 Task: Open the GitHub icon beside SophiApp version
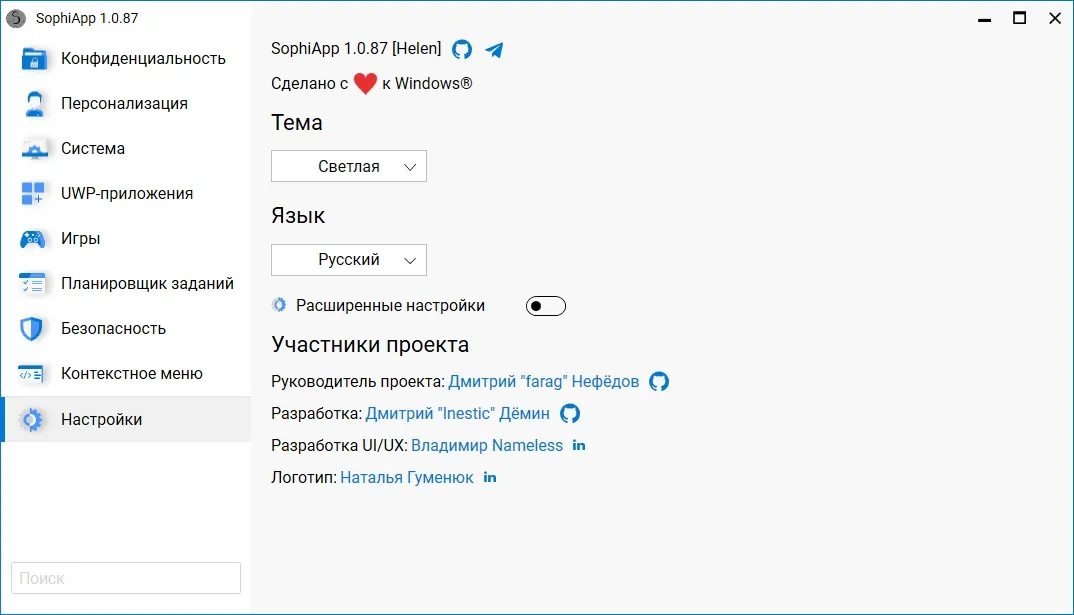coord(462,49)
